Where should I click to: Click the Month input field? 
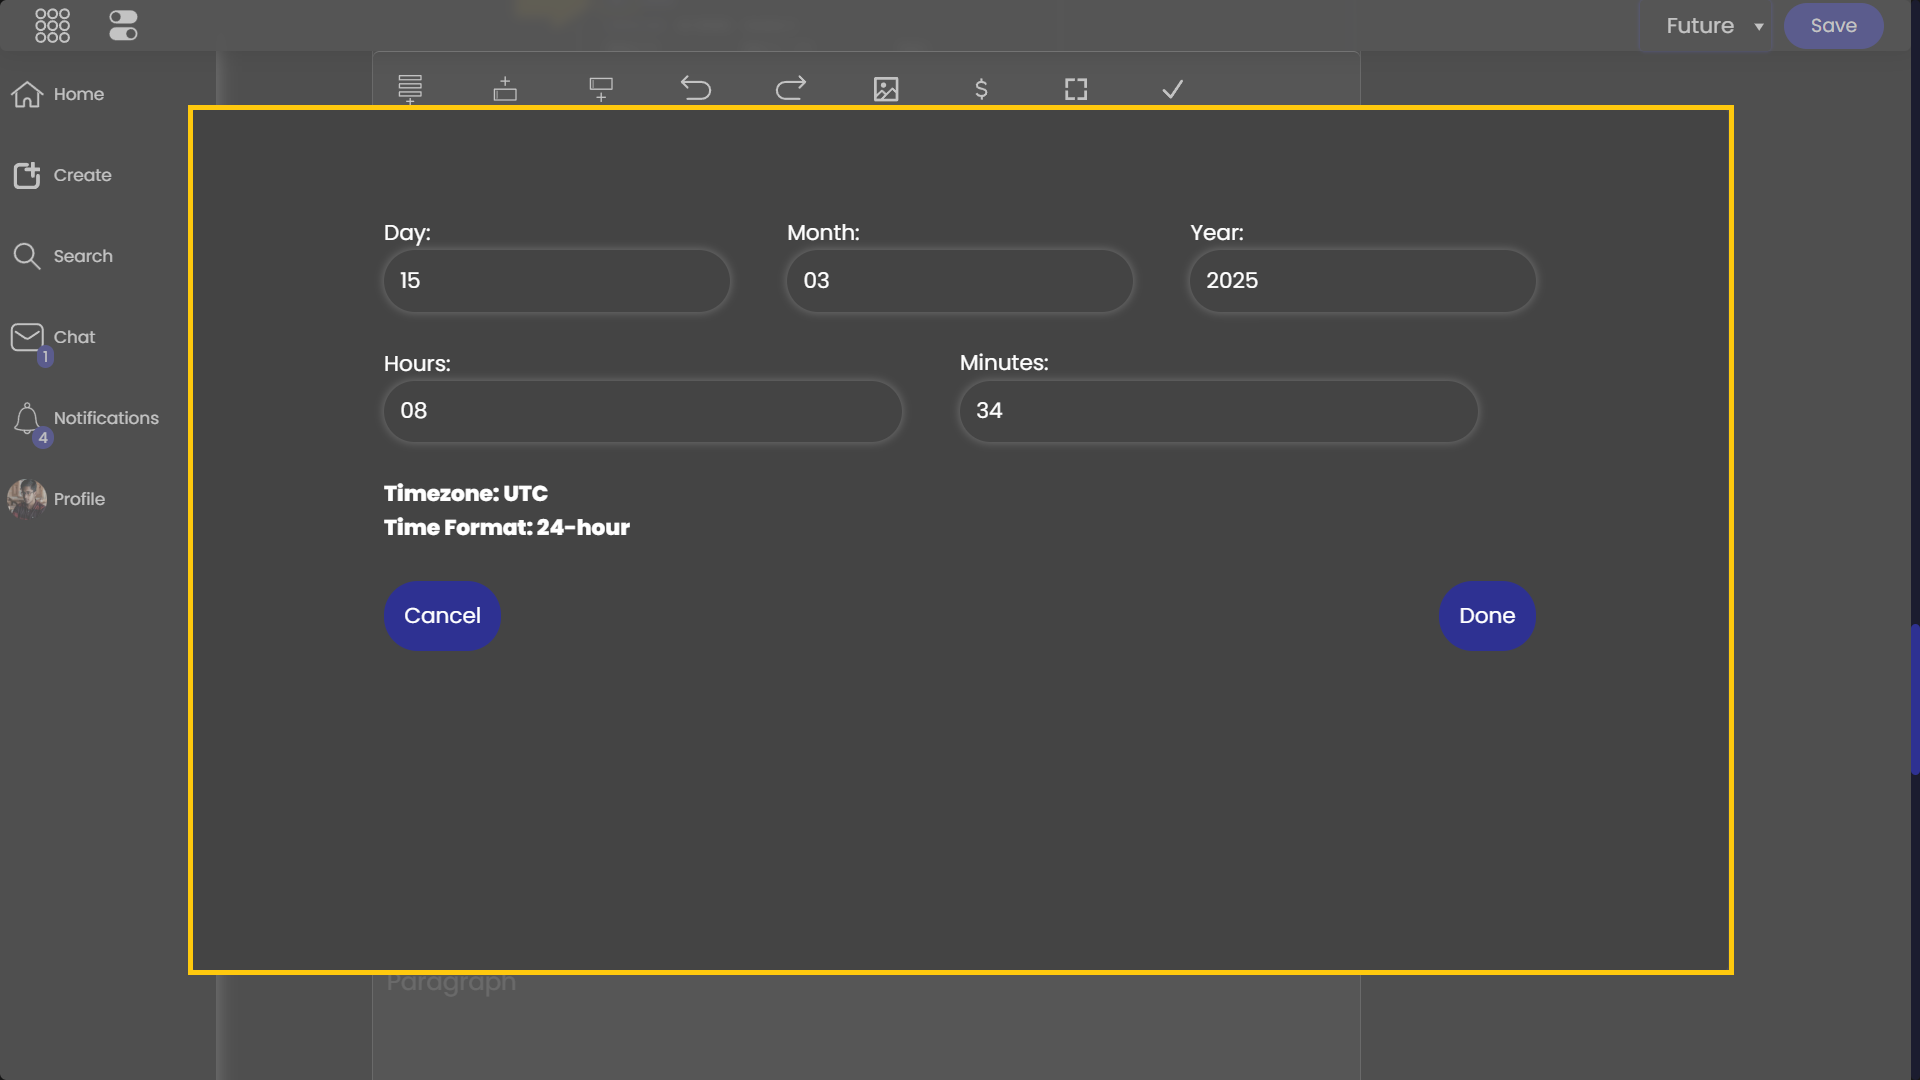click(960, 281)
